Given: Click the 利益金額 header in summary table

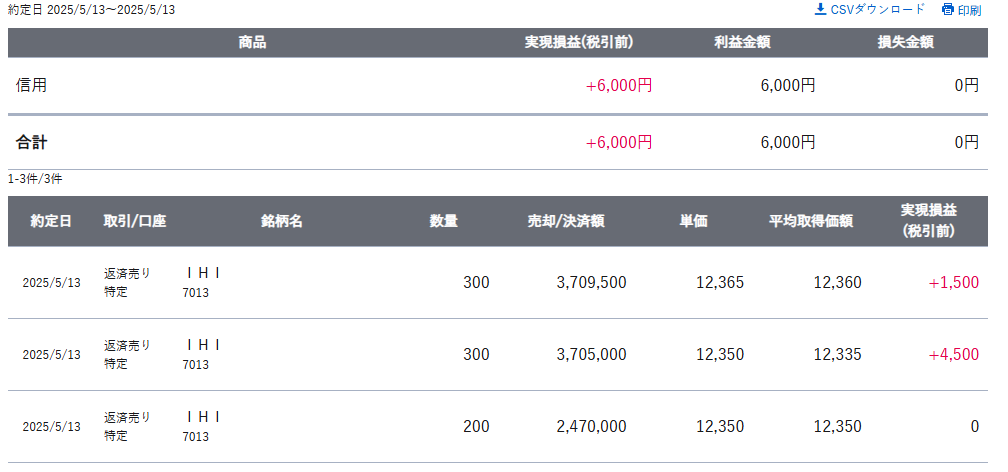Looking at the screenshot, I should point(742,43).
